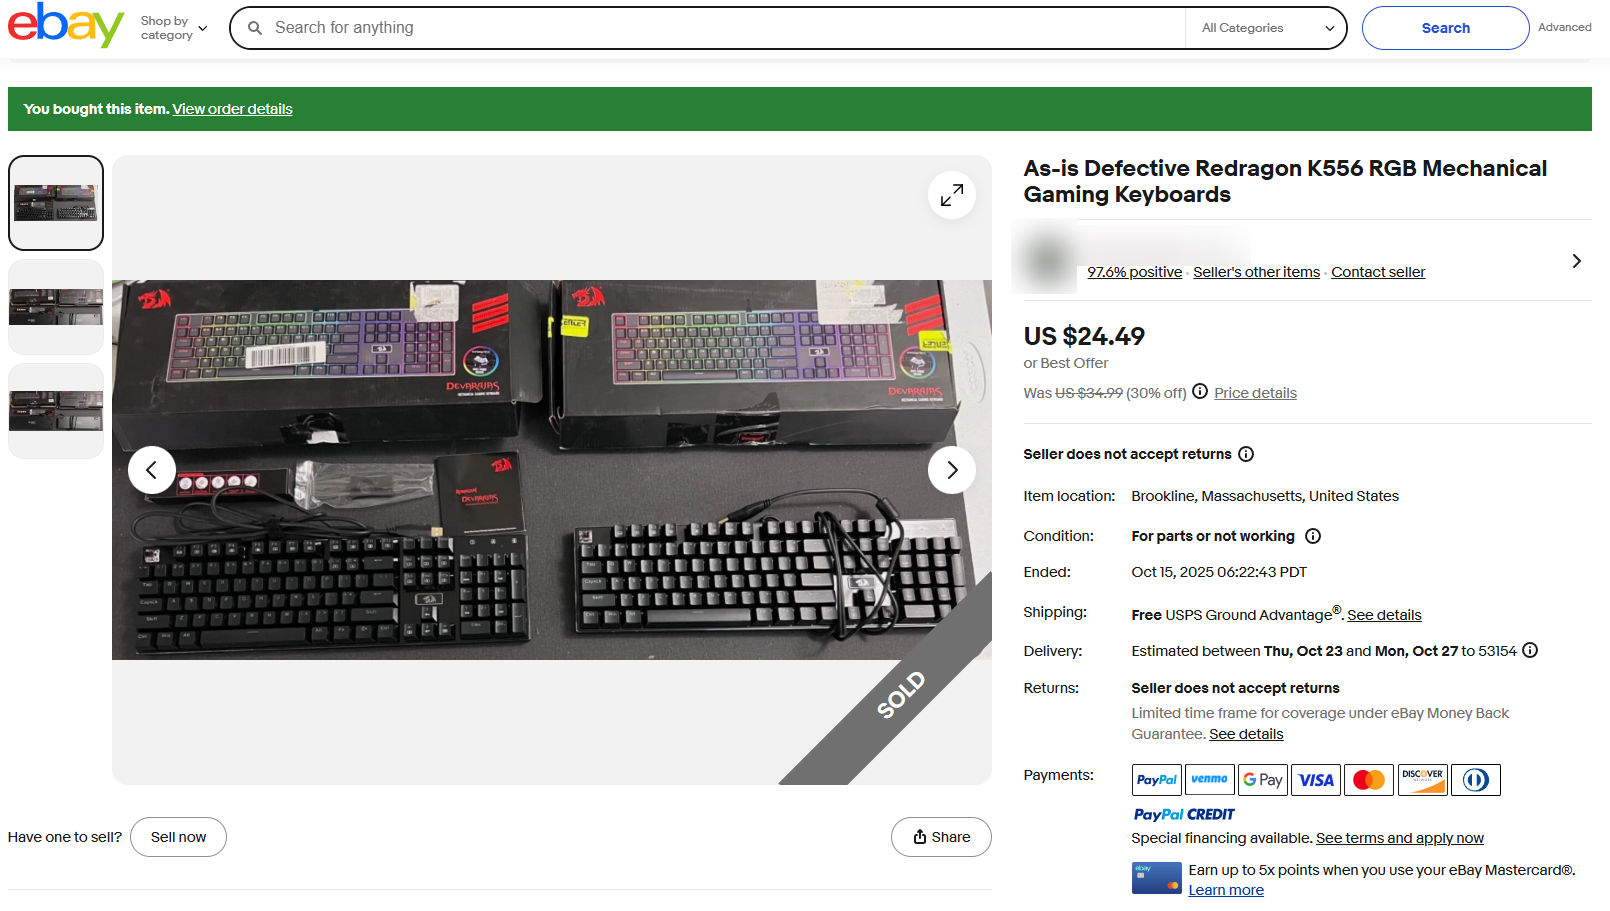Click the PayPal payment icon

(x=1157, y=780)
